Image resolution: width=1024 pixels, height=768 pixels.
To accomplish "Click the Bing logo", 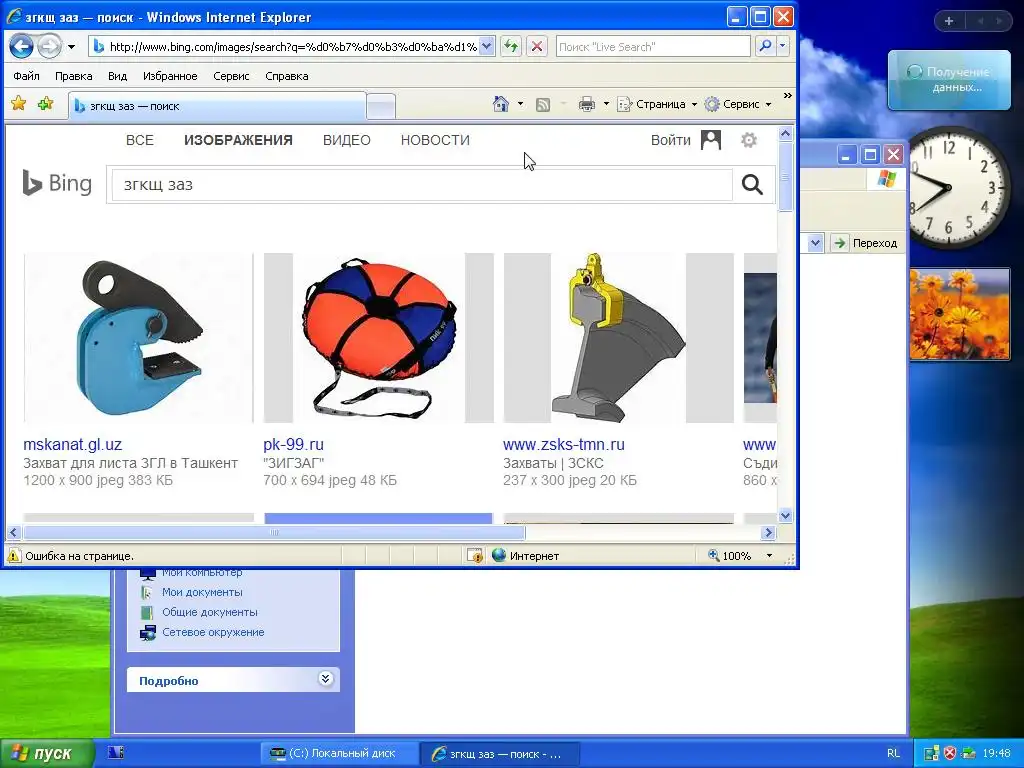I will [57, 184].
